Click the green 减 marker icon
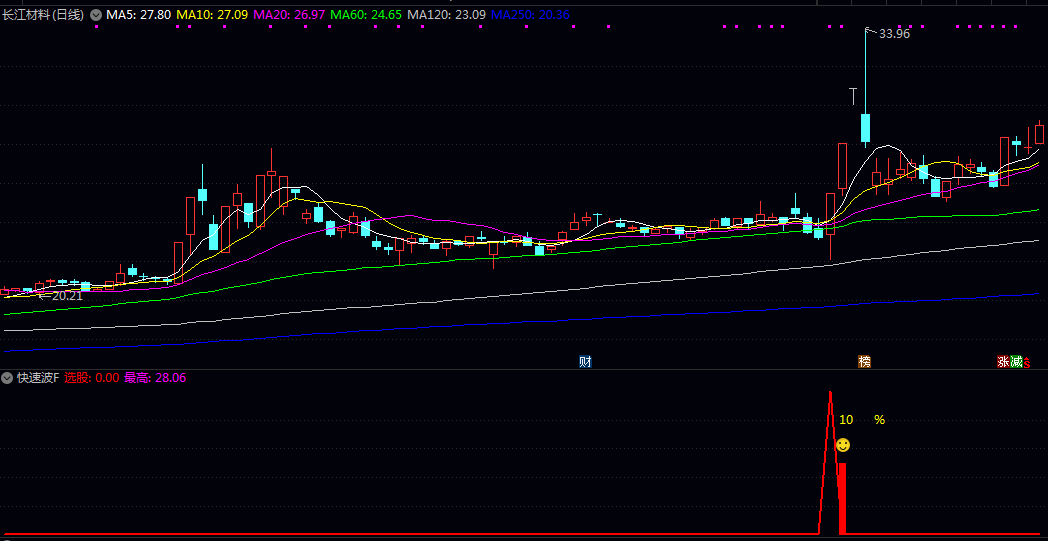This screenshot has height=541, width=1048. coord(1017,362)
